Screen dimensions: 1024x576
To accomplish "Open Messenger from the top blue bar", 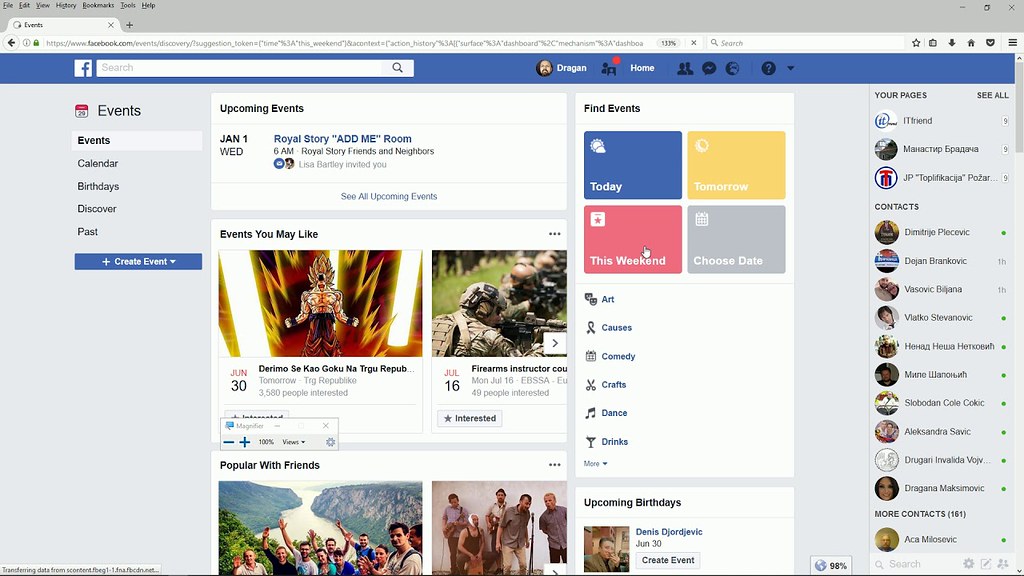I will click(708, 67).
